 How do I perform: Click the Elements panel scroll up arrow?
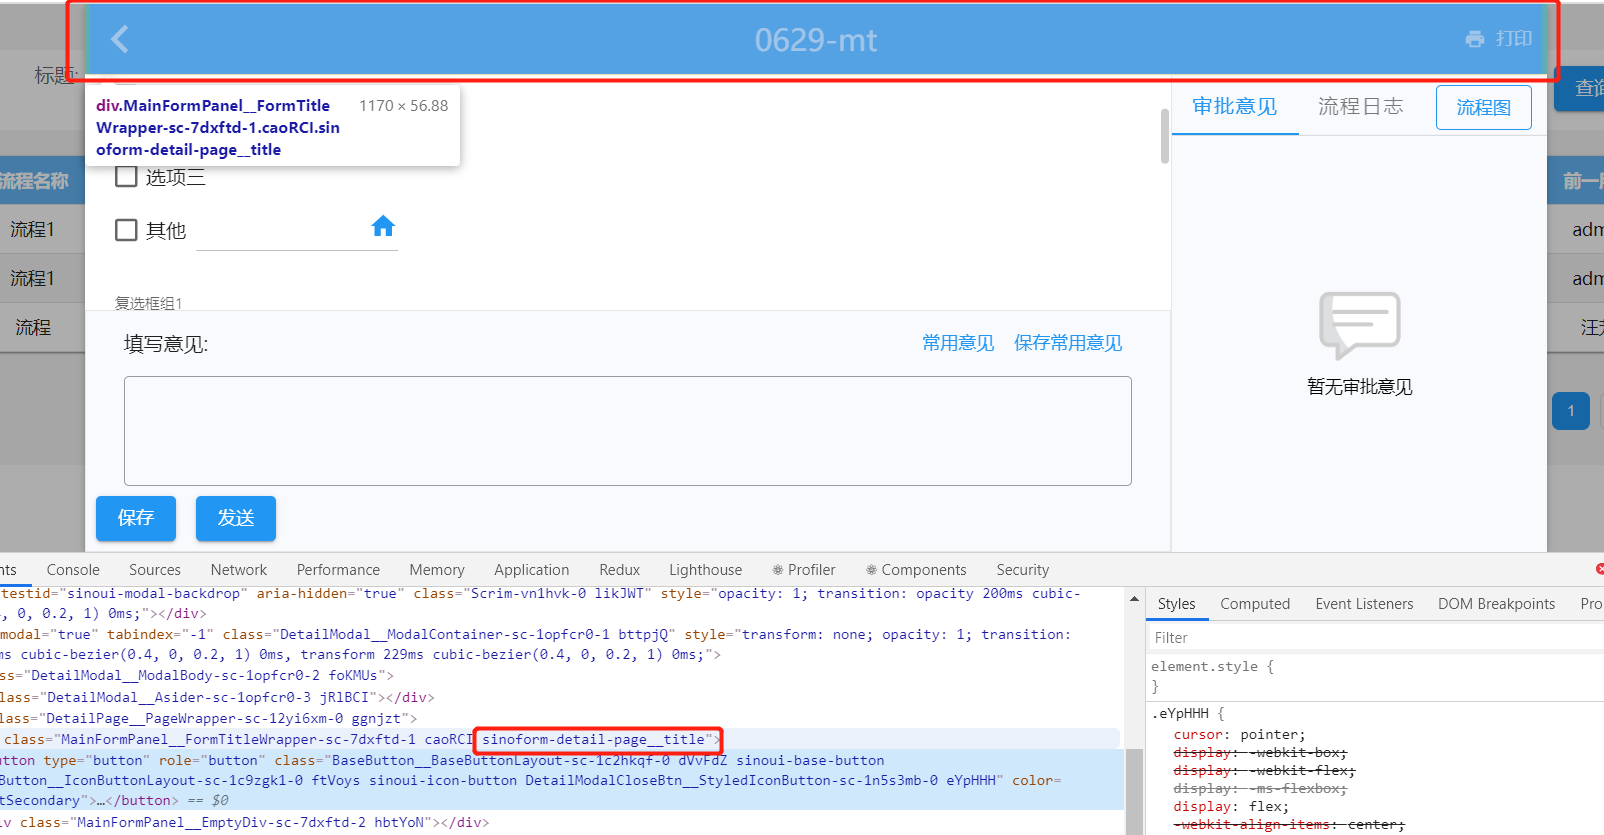click(1134, 599)
